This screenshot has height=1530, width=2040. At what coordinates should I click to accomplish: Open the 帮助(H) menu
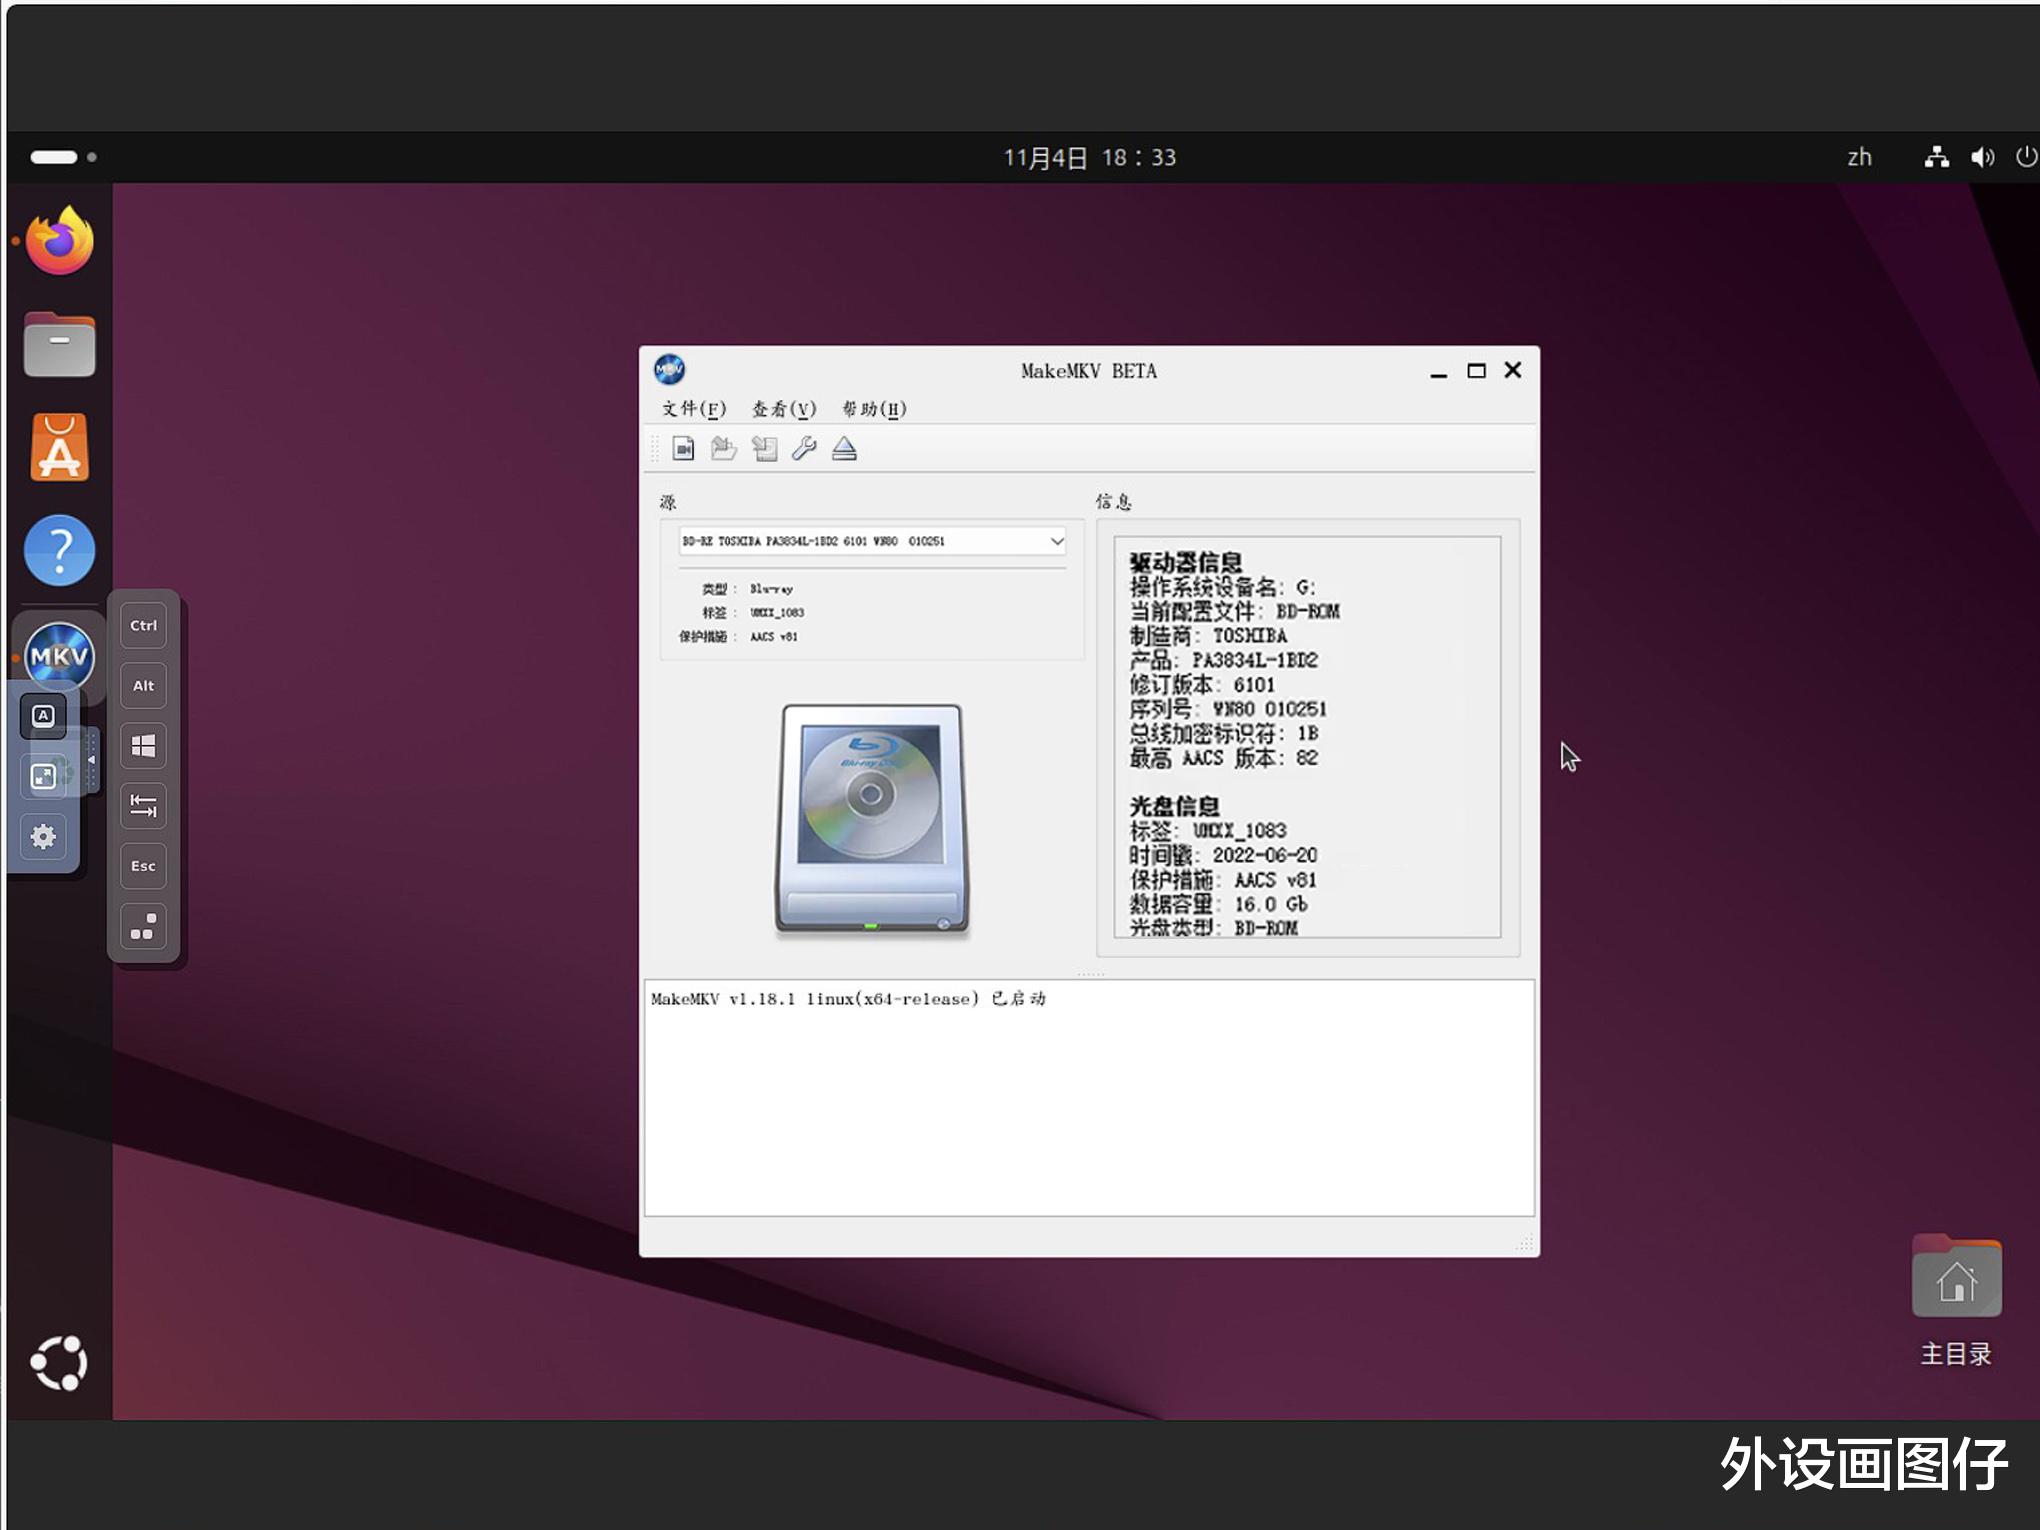tap(873, 409)
